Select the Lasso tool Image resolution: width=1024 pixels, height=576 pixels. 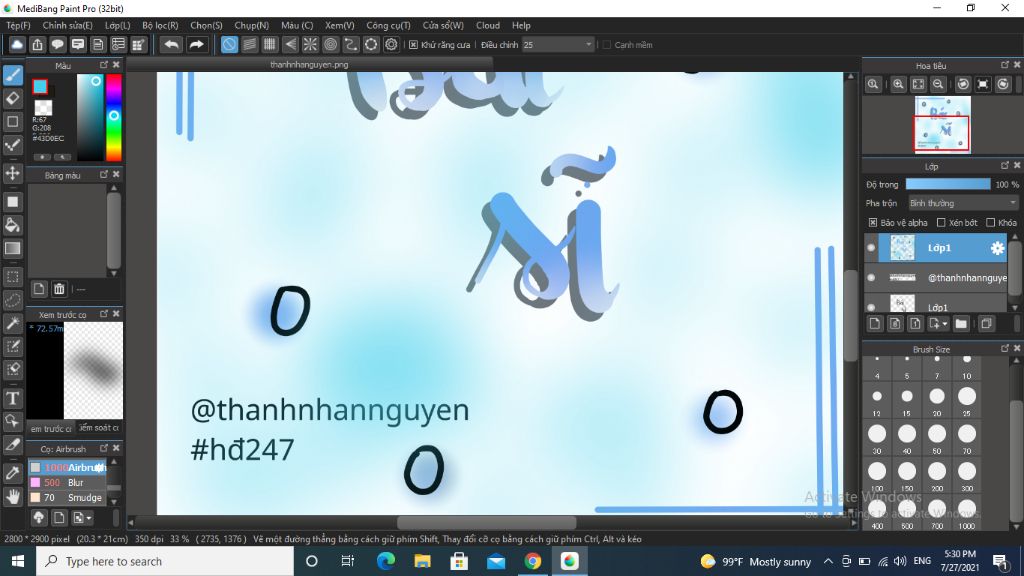[x=12, y=300]
